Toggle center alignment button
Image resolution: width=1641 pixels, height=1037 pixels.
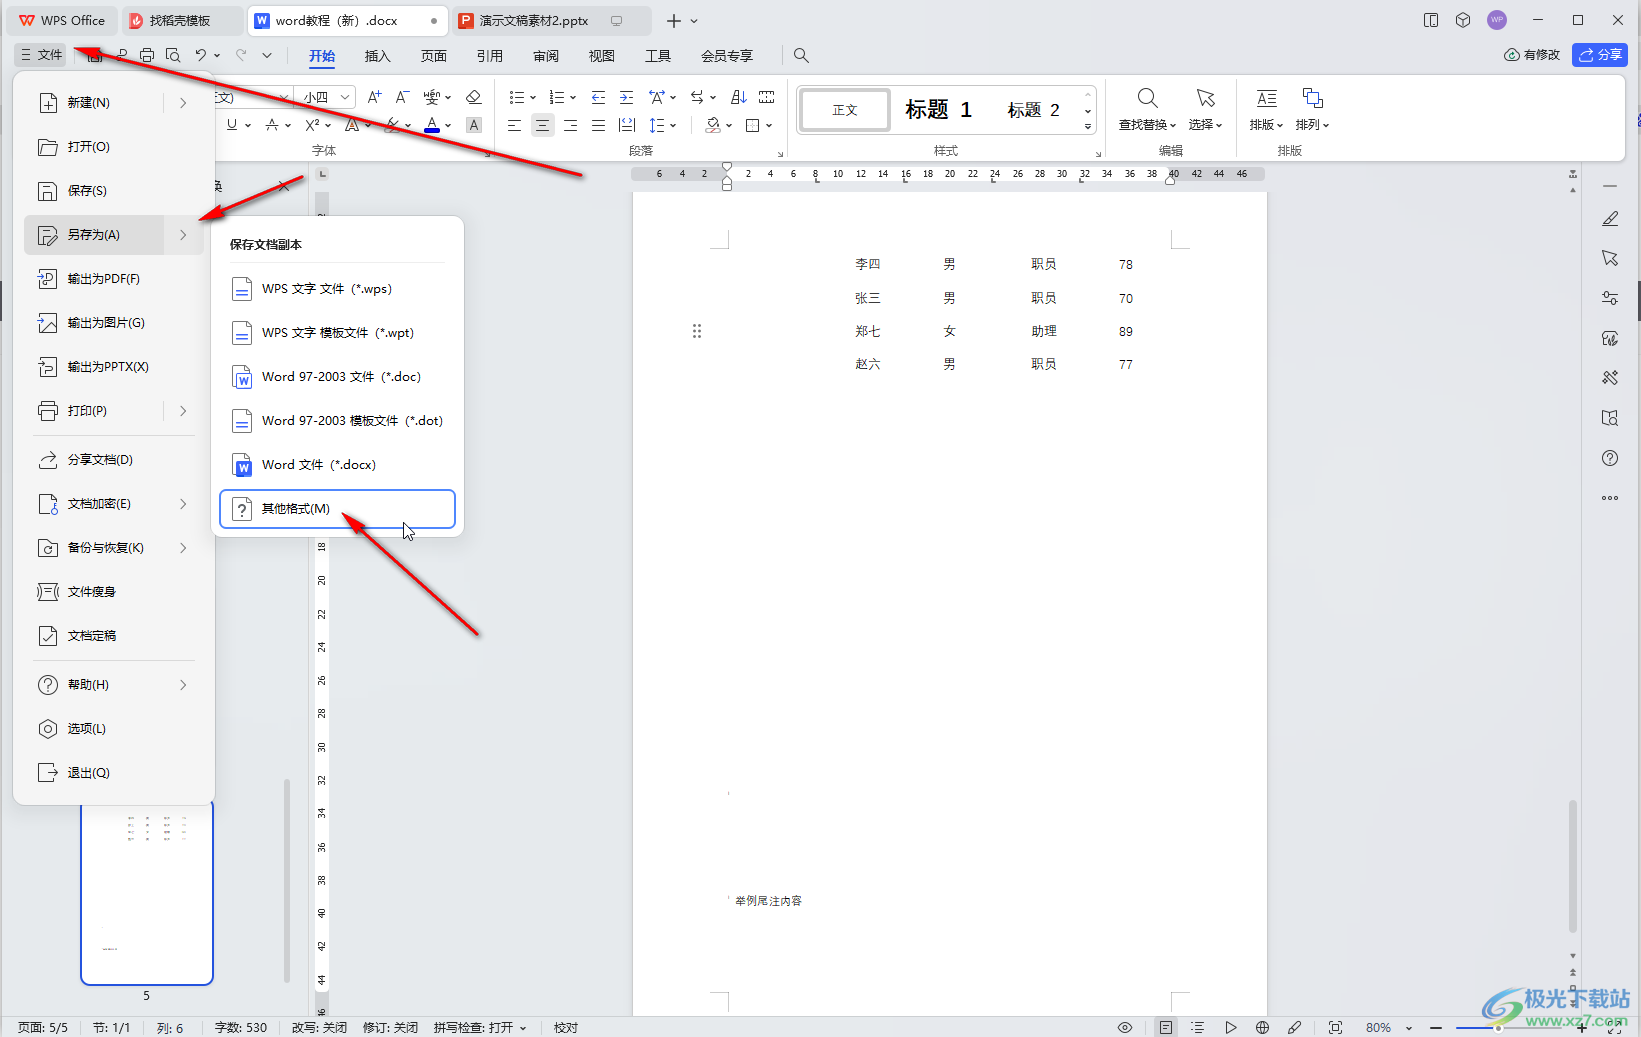coord(542,125)
